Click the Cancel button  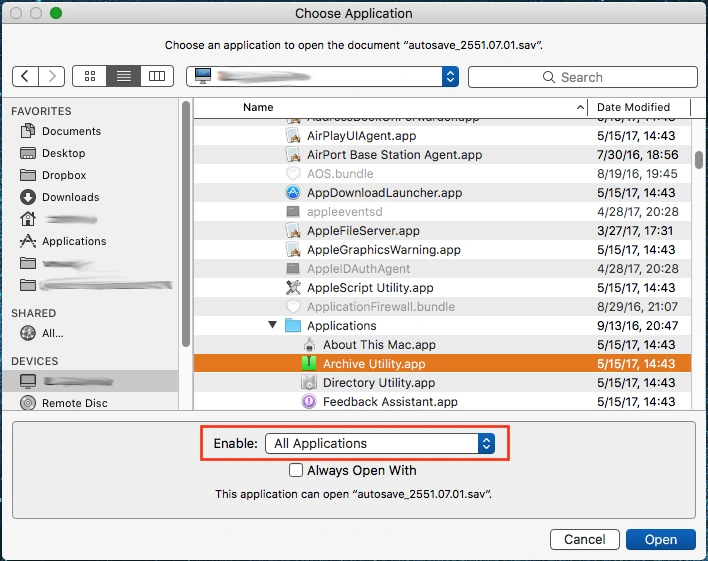[584, 539]
